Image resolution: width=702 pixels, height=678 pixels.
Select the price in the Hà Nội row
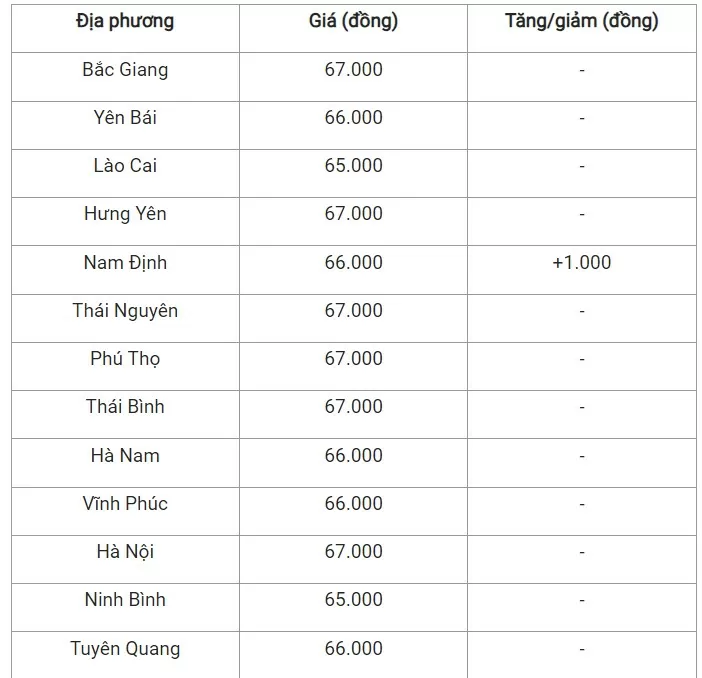353,552
